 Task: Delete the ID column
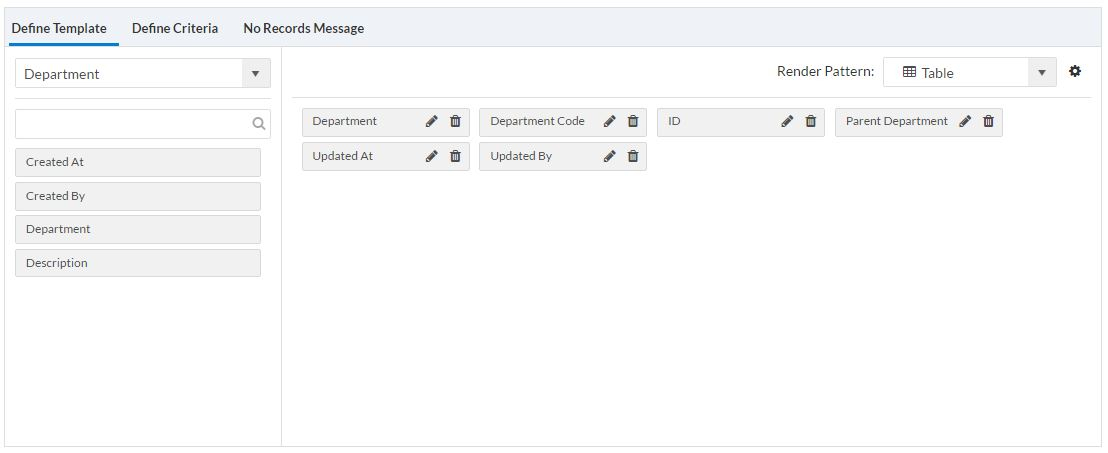811,121
